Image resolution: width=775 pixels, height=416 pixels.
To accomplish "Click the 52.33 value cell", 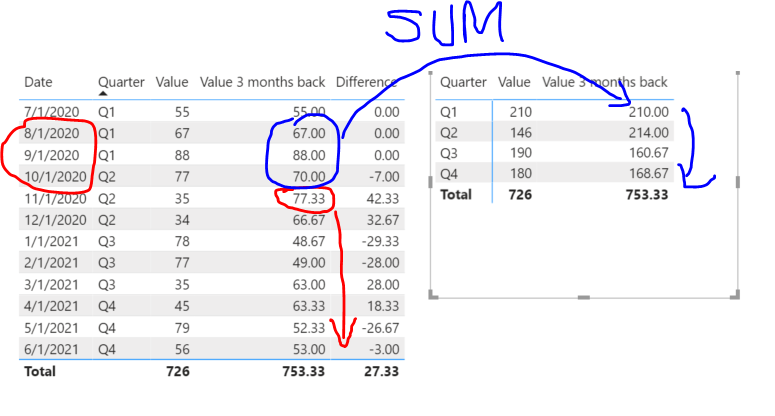I will pyautogui.click(x=309, y=328).
